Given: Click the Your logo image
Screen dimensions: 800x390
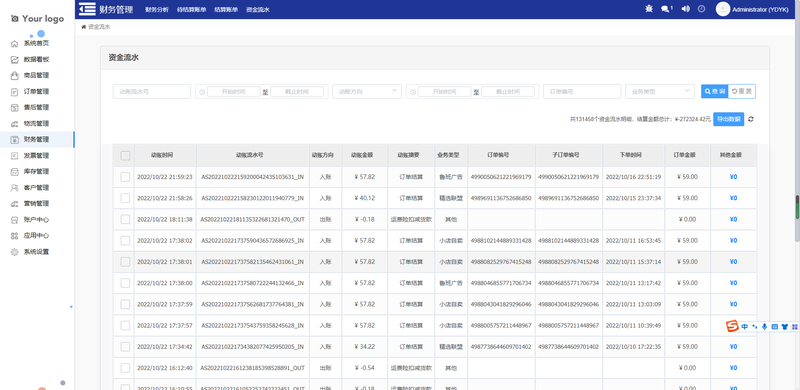Looking at the screenshot, I should [x=38, y=19].
